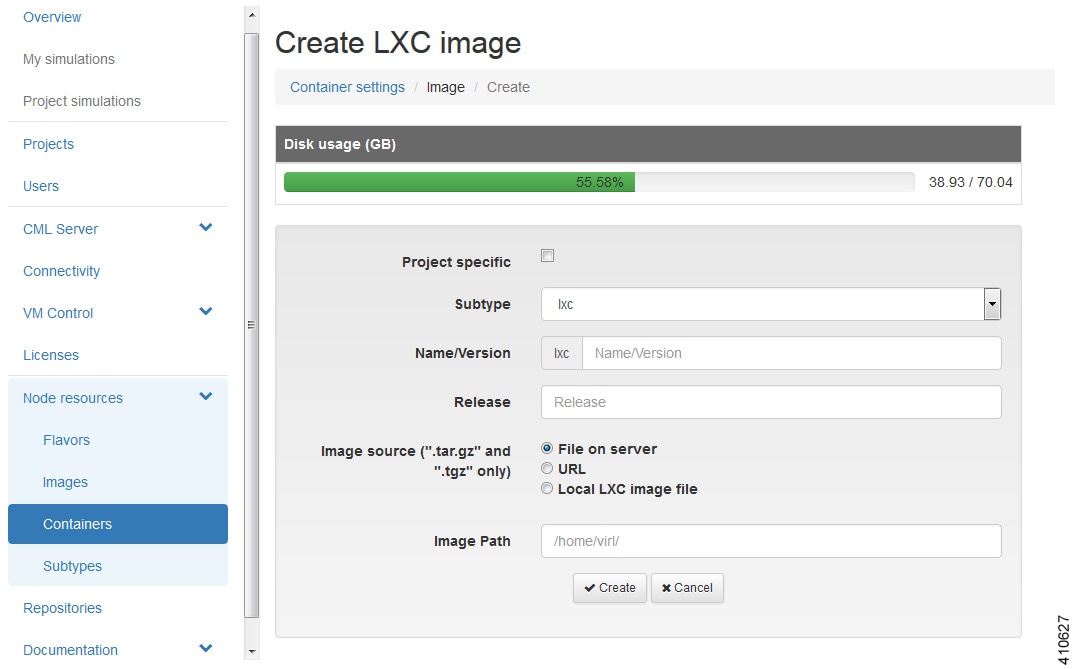
Task: Click the Cancel button
Action: click(687, 588)
